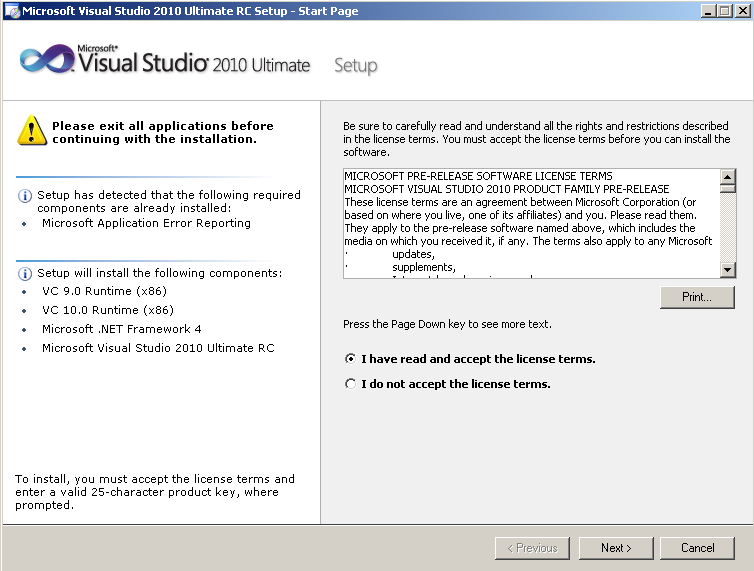
Task: Maximize the setup window
Action: point(724,11)
